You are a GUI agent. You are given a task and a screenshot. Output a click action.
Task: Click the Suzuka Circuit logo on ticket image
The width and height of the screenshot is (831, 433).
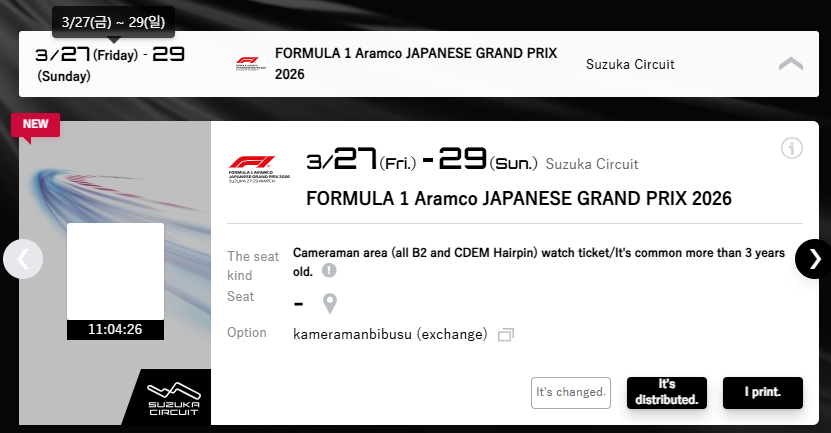point(172,398)
